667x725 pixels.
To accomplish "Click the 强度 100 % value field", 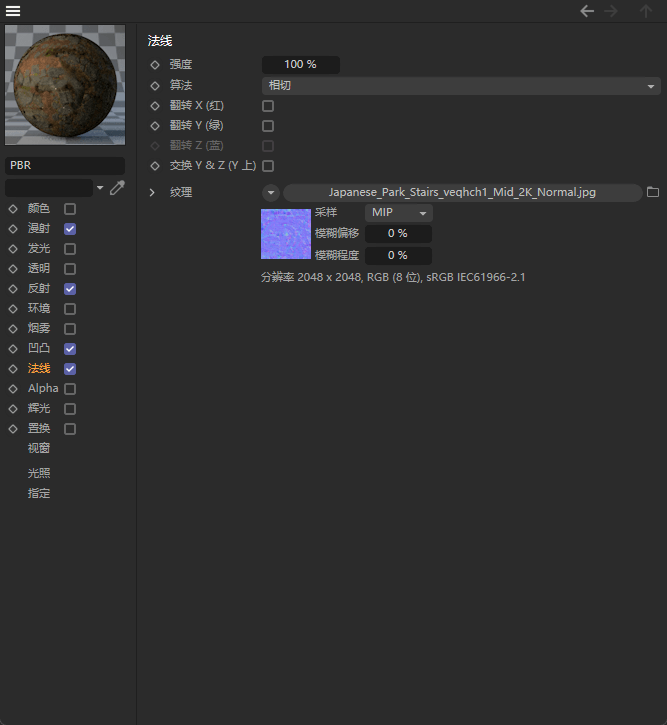I will pos(300,65).
